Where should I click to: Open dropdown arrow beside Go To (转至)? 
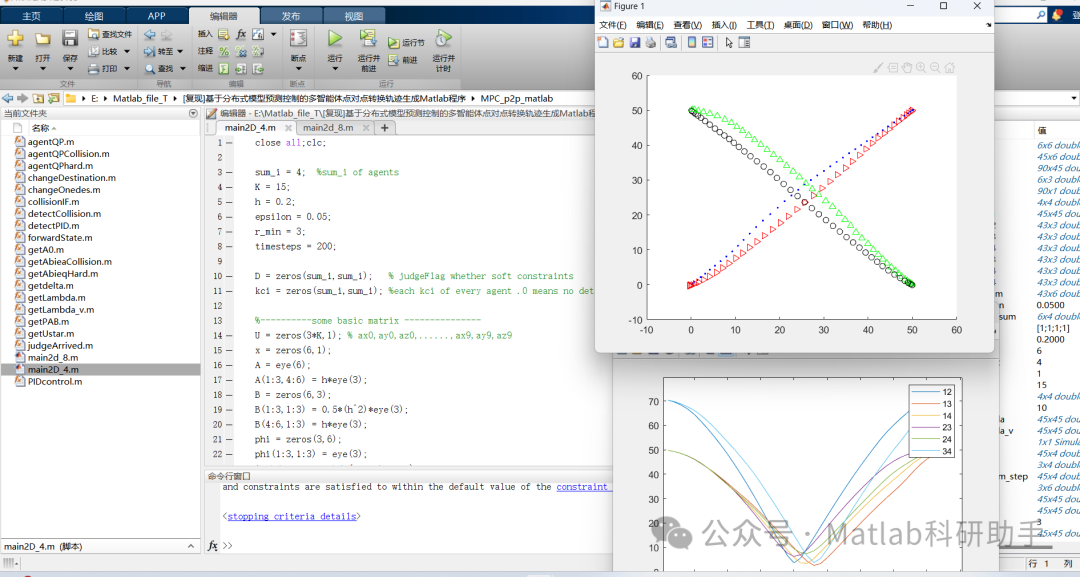180,52
